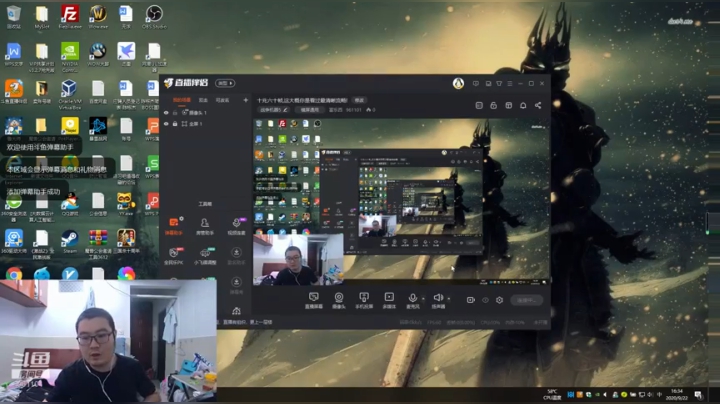Open Oracle VM VirtualBox desktop shortcut
Image resolution: width=720 pixels, height=404 pixels.
[x=70, y=95]
